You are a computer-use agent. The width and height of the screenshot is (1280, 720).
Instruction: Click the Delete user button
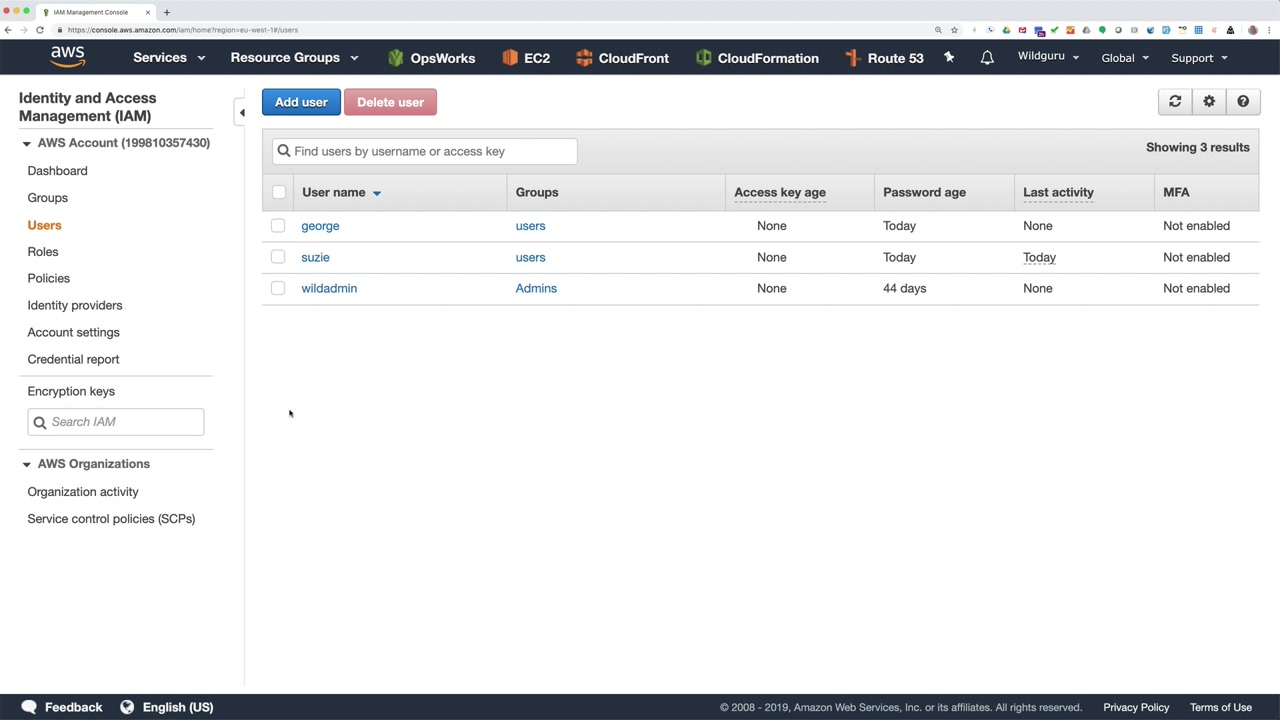[x=390, y=102]
